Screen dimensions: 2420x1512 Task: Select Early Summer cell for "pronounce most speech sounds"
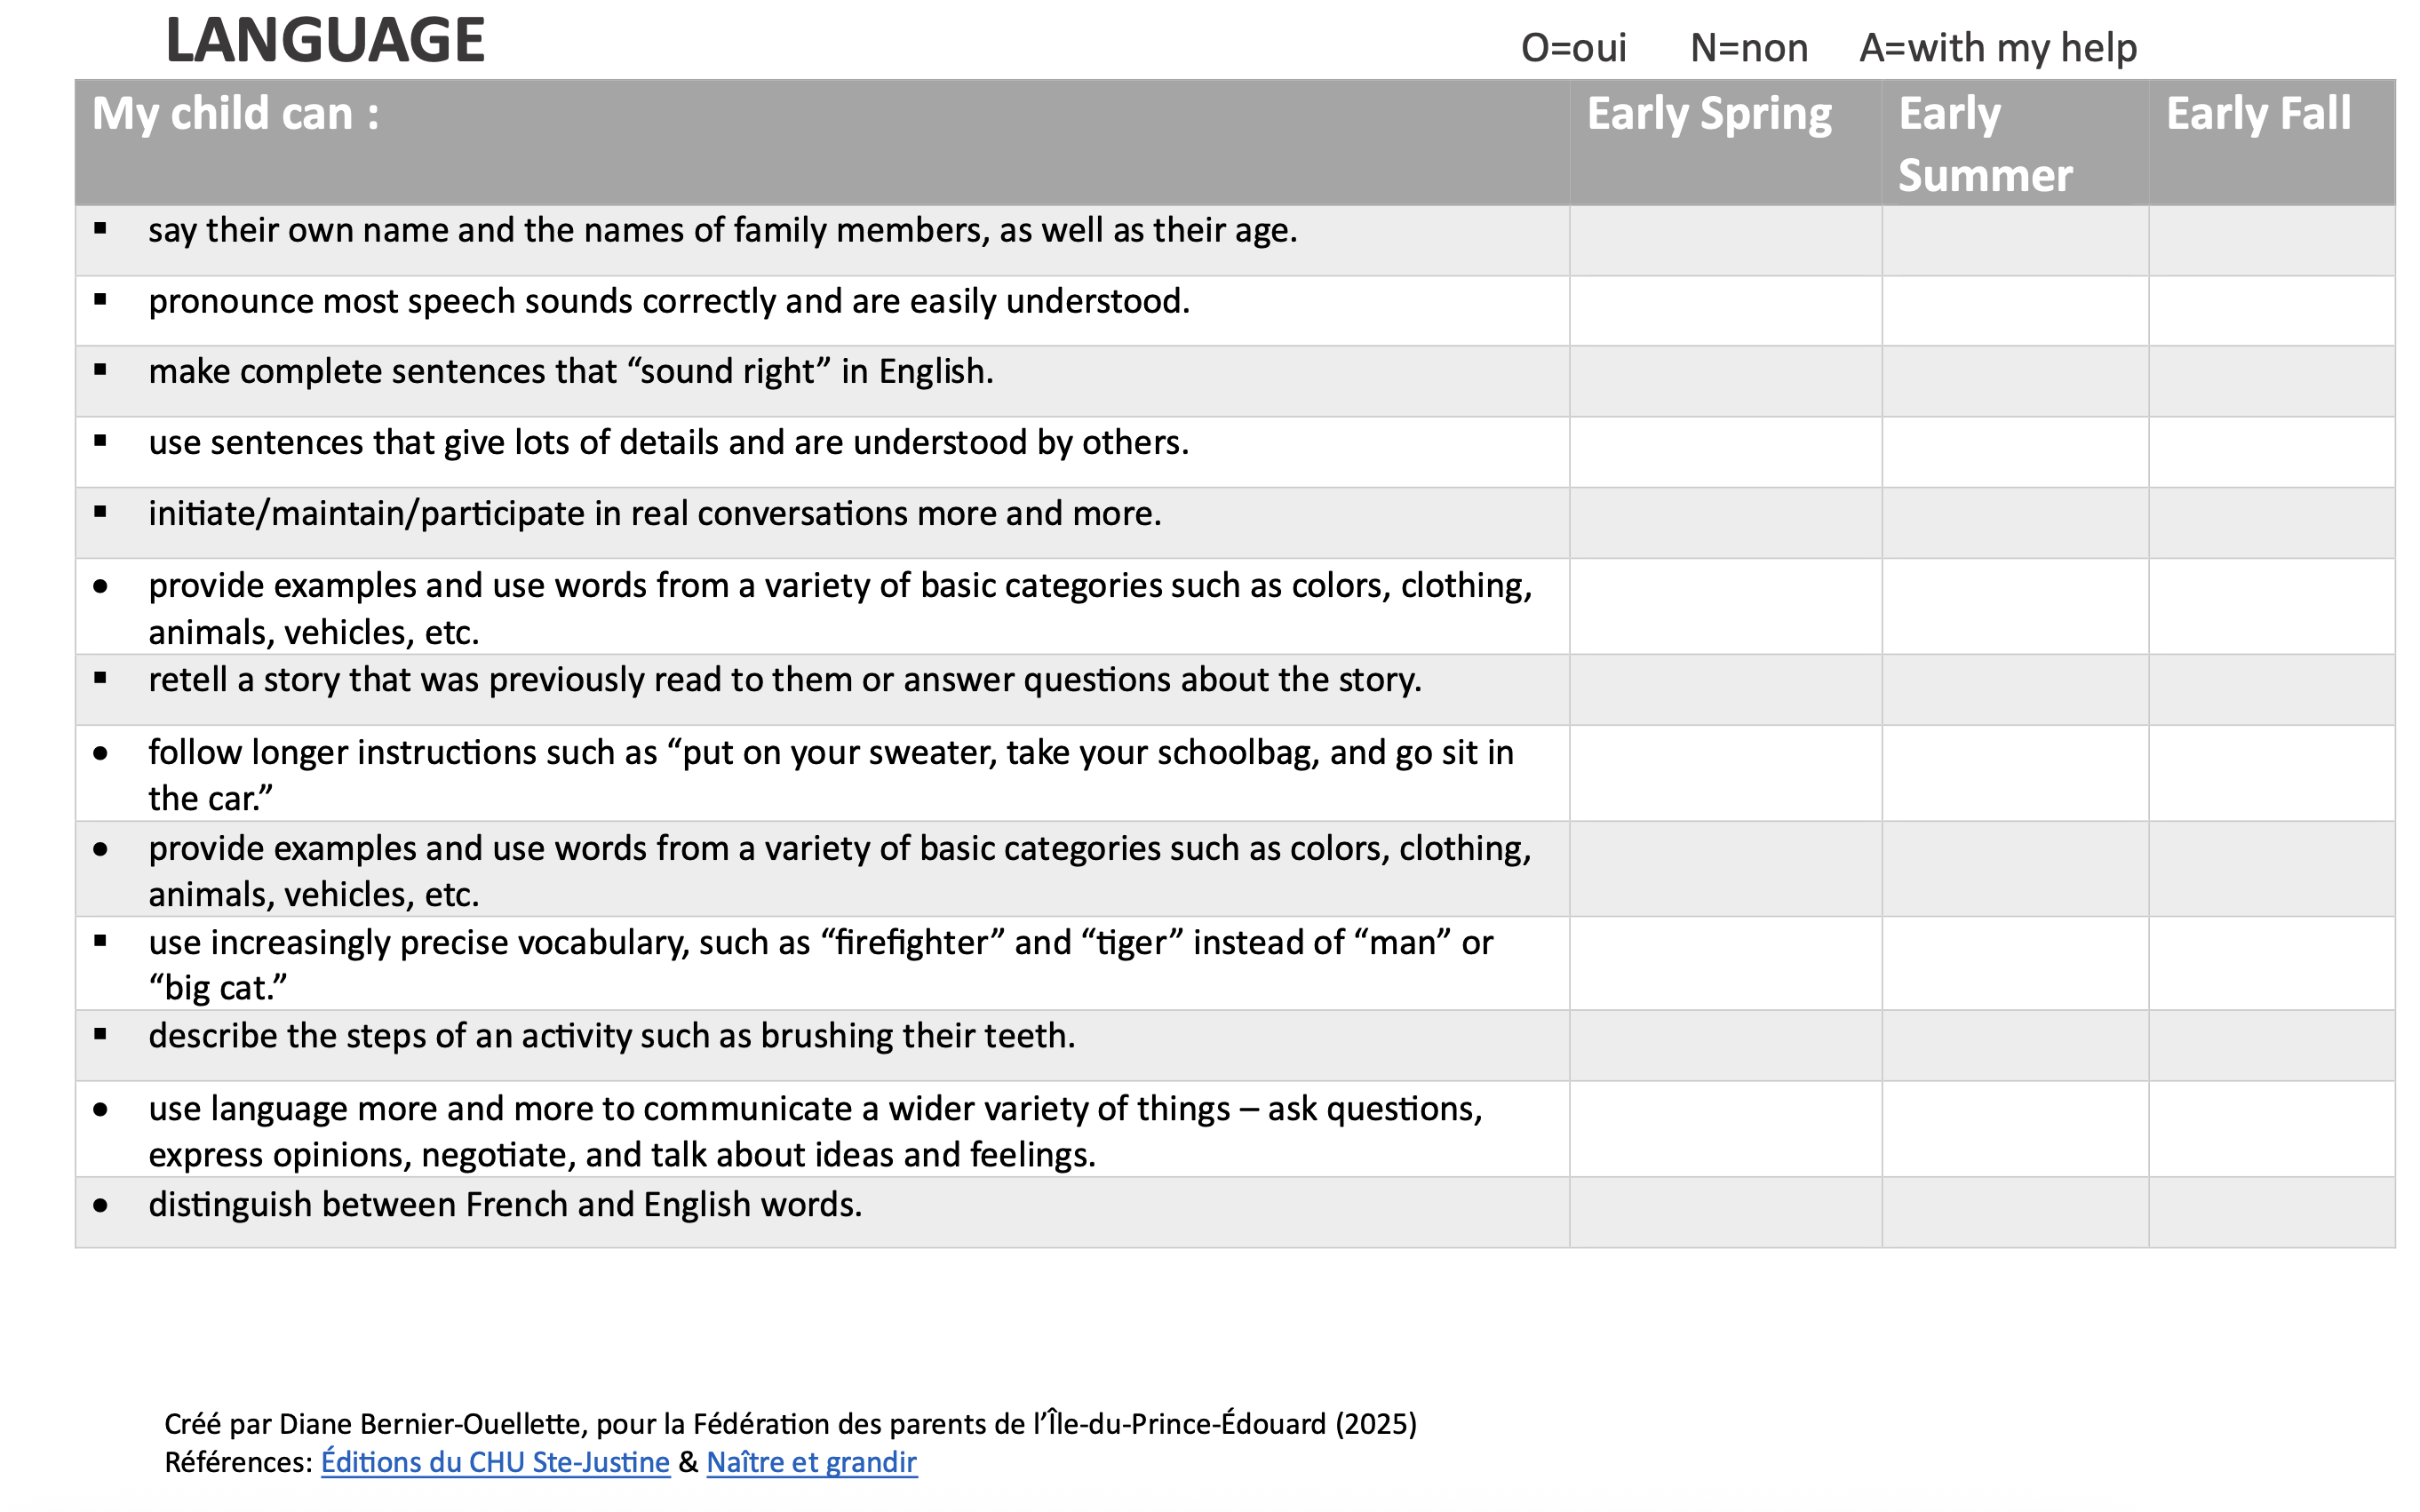(2015, 311)
